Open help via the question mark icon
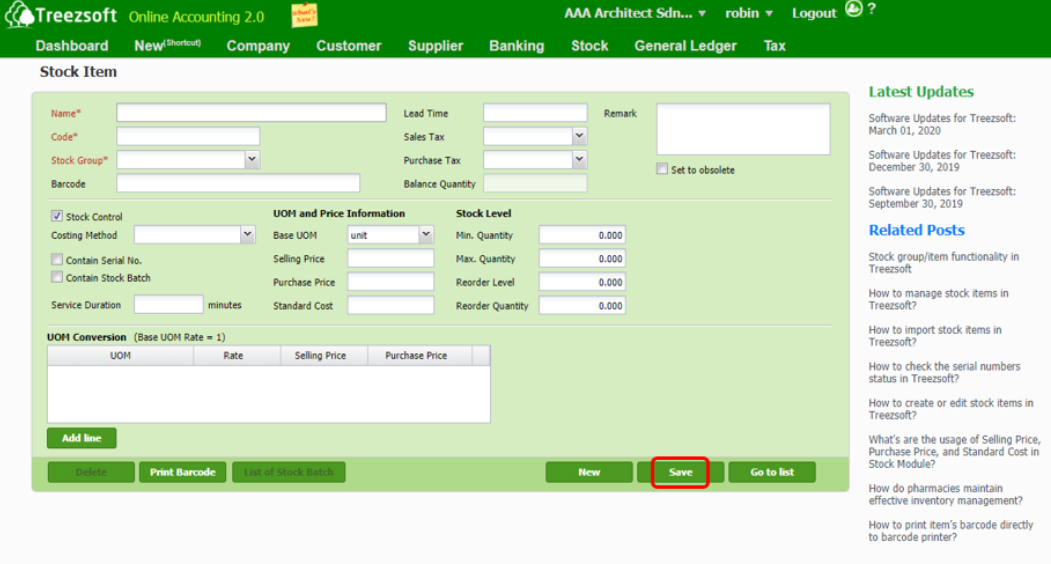Image resolution: width=1051 pixels, height=564 pixels. 871,9
